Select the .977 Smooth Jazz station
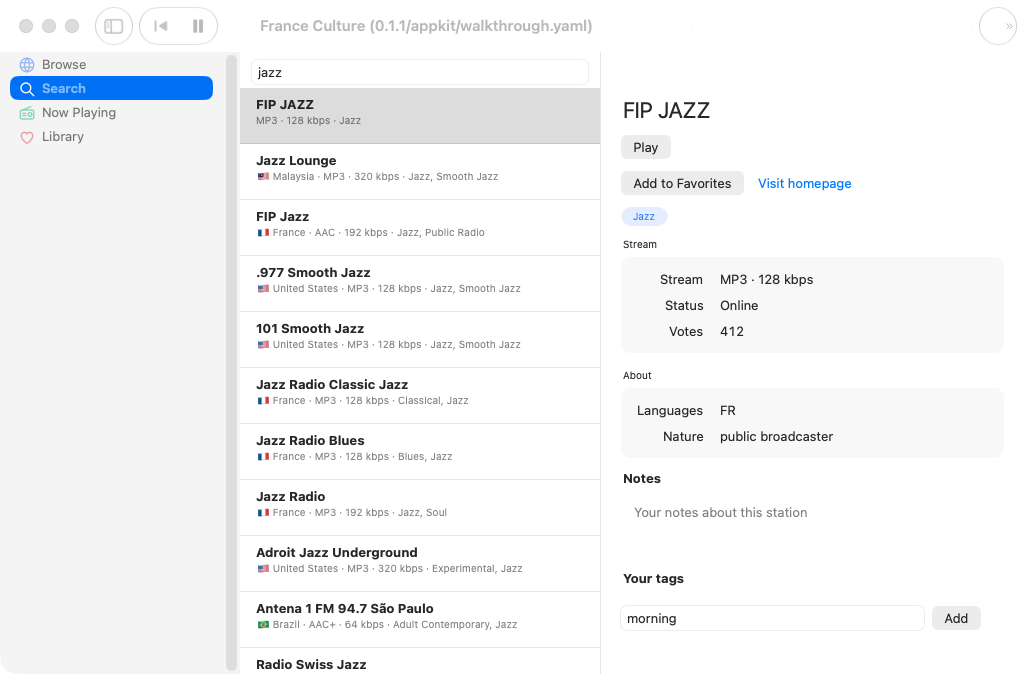Screen dimensions: 1024x674 tap(420, 284)
